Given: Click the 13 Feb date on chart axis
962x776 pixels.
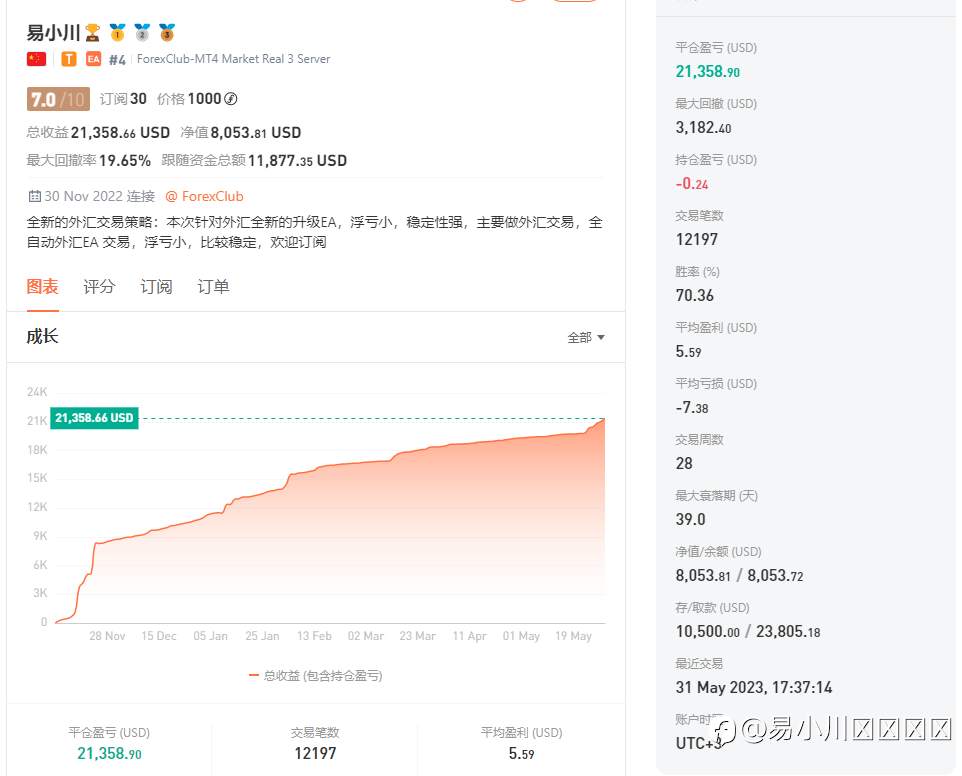Looking at the screenshot, I should [314, 636].
